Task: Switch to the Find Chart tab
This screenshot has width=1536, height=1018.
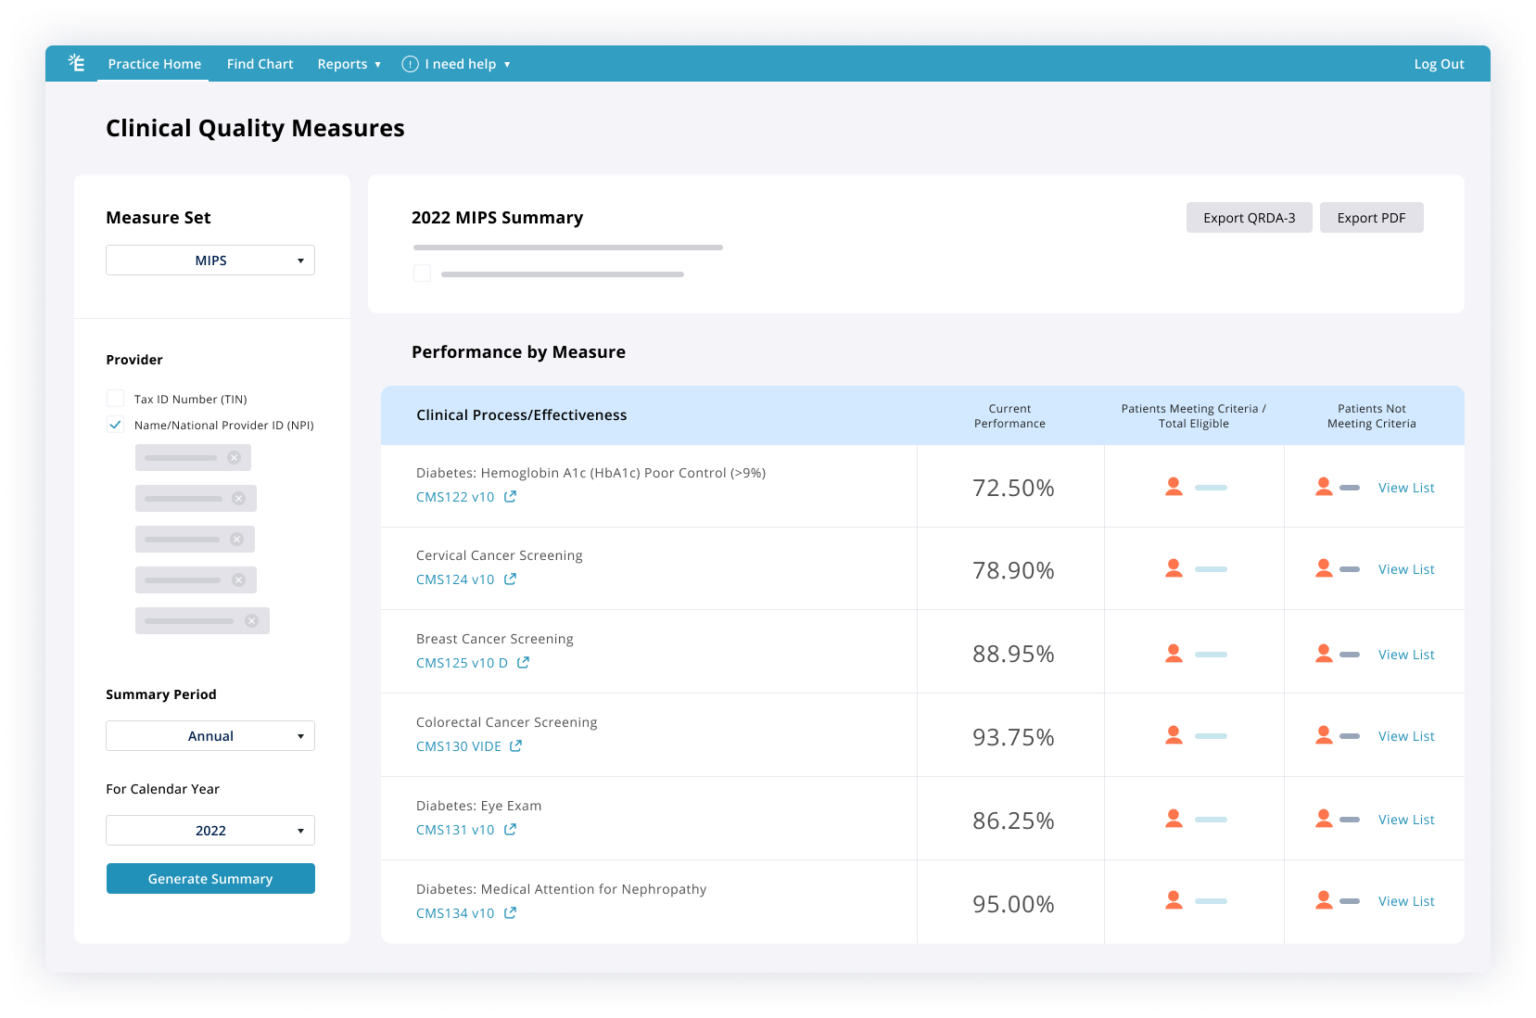Action: pyautogui.click(x=259, y=63)
